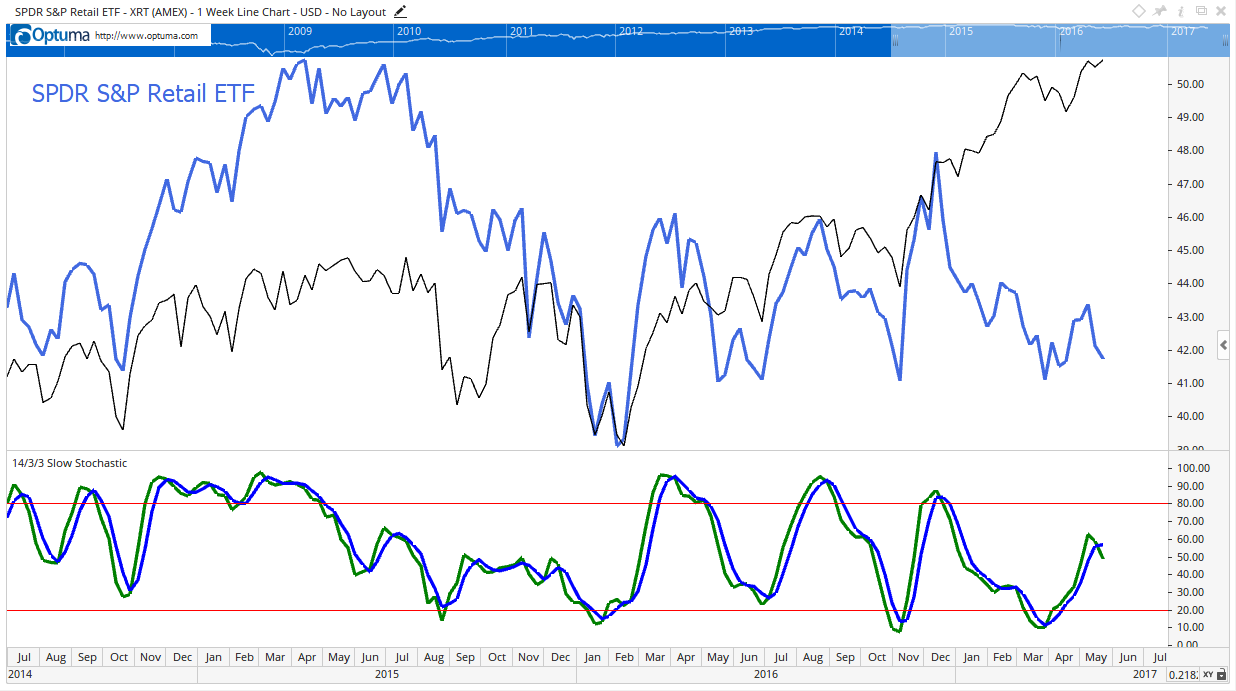
Task: Expand the side panel arrow on right edge
Action: click(1223, 346)
